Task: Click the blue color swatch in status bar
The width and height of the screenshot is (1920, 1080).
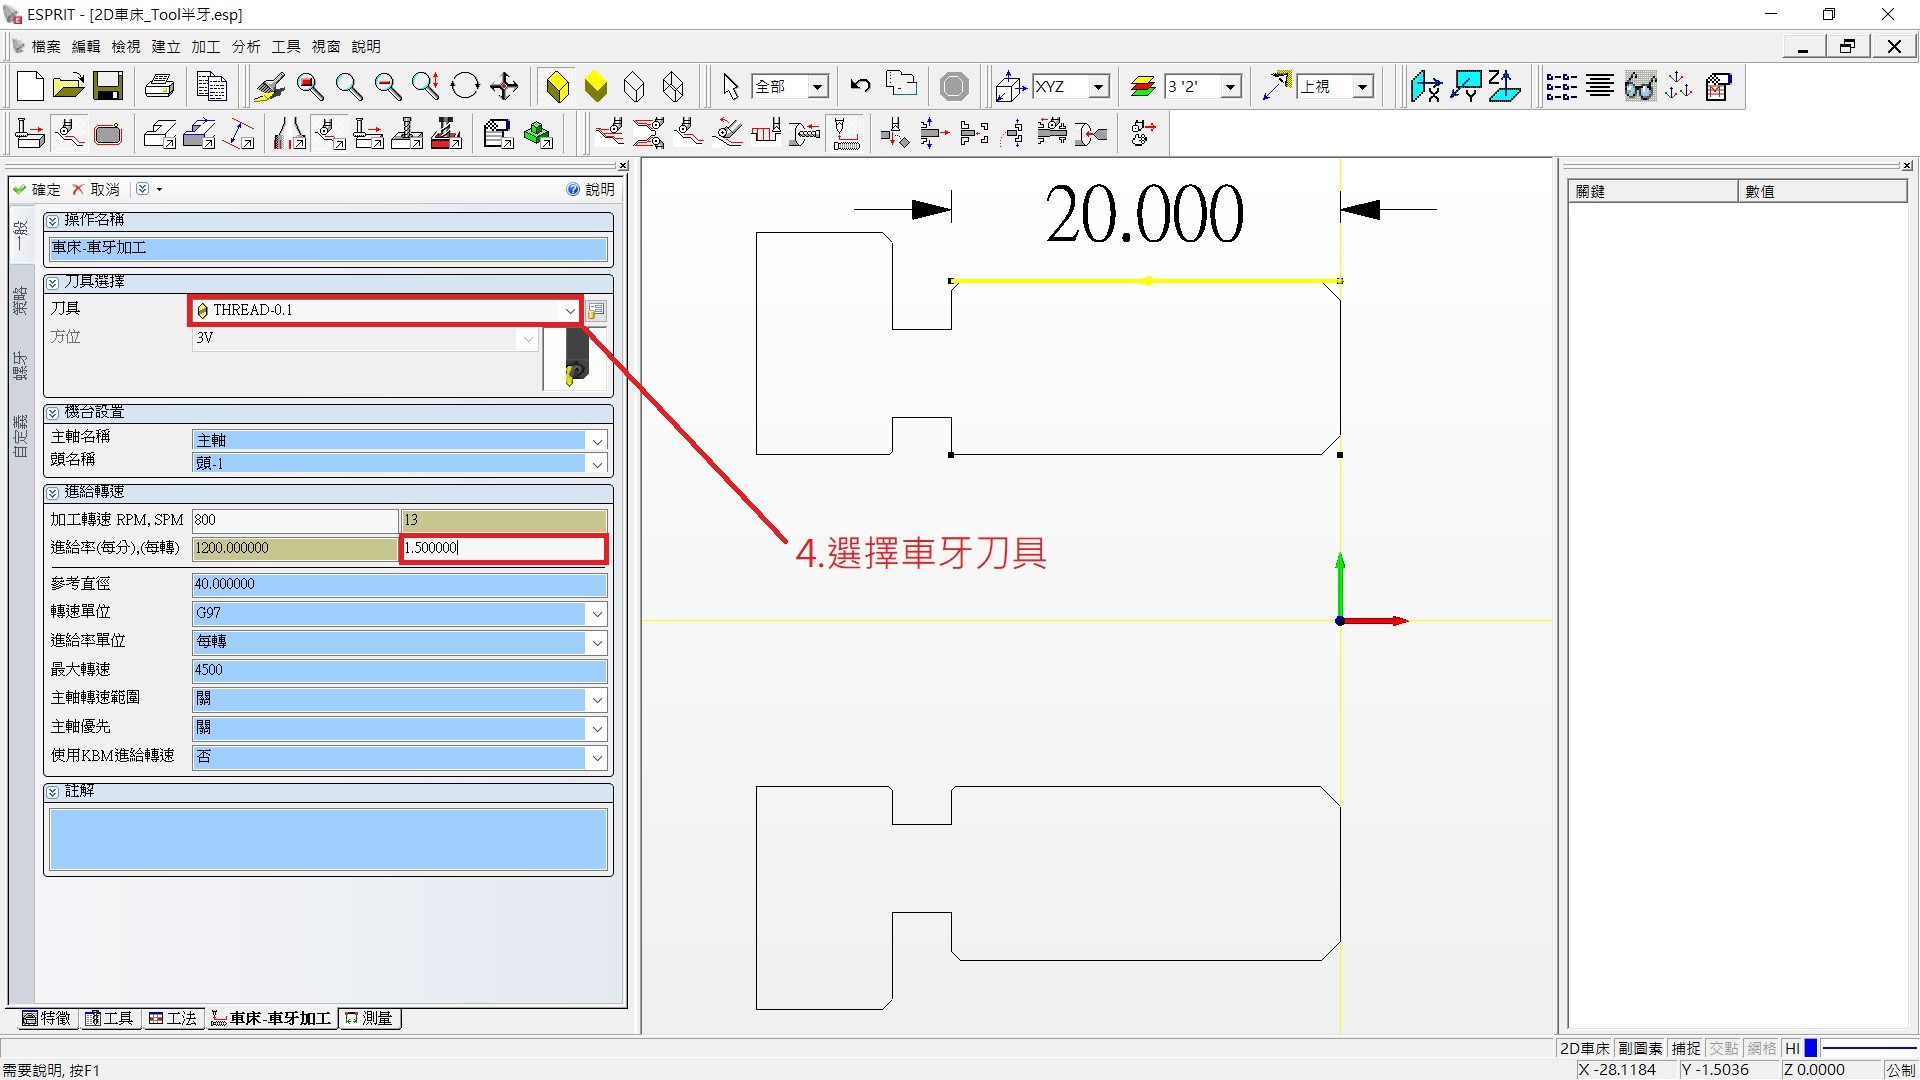Action: pos(1810,1048)
